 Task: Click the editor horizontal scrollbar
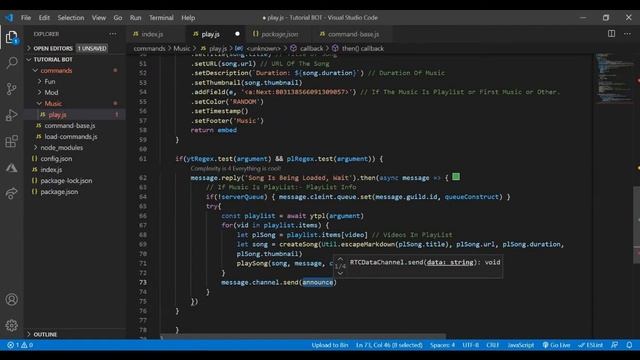click(303, 337)
